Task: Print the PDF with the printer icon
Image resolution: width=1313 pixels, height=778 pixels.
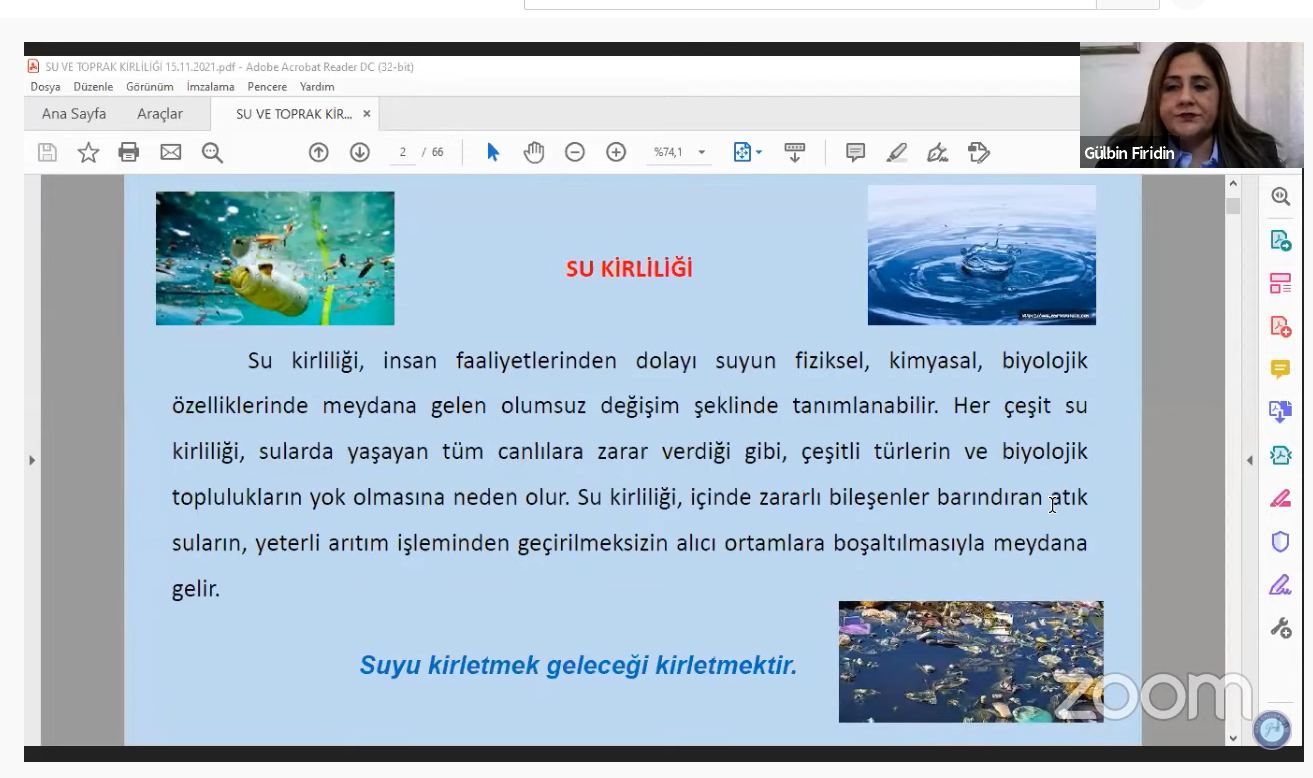Action: click(x=129, y=152)
